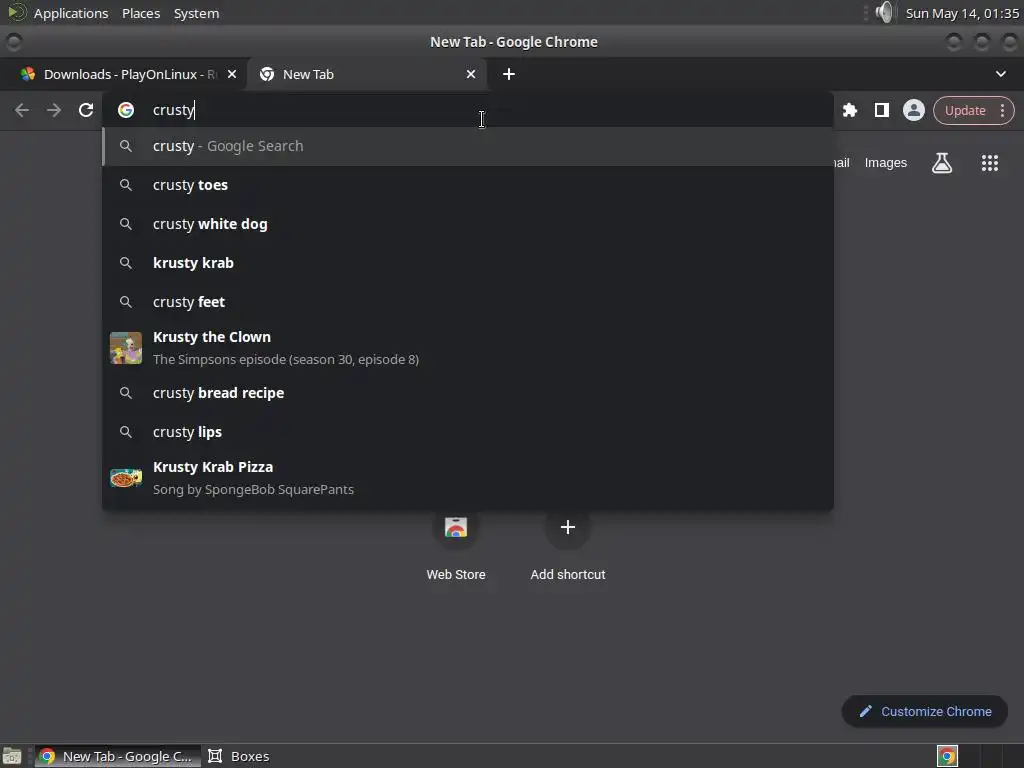Screen dimensions: 1024x768
Task: Close the Downloads - PlayOnLinux tab
Action: pyautogui.click(x=232, y=74)
